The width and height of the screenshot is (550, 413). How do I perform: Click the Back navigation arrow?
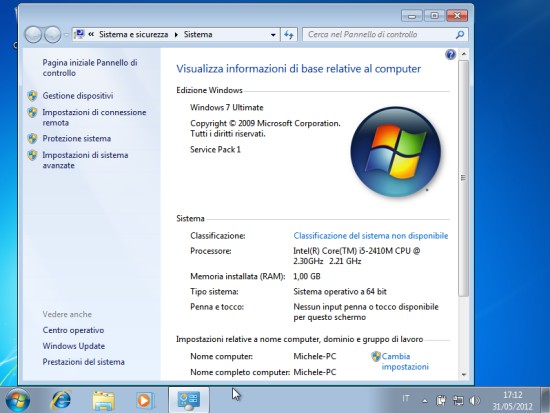pos(33,34)
